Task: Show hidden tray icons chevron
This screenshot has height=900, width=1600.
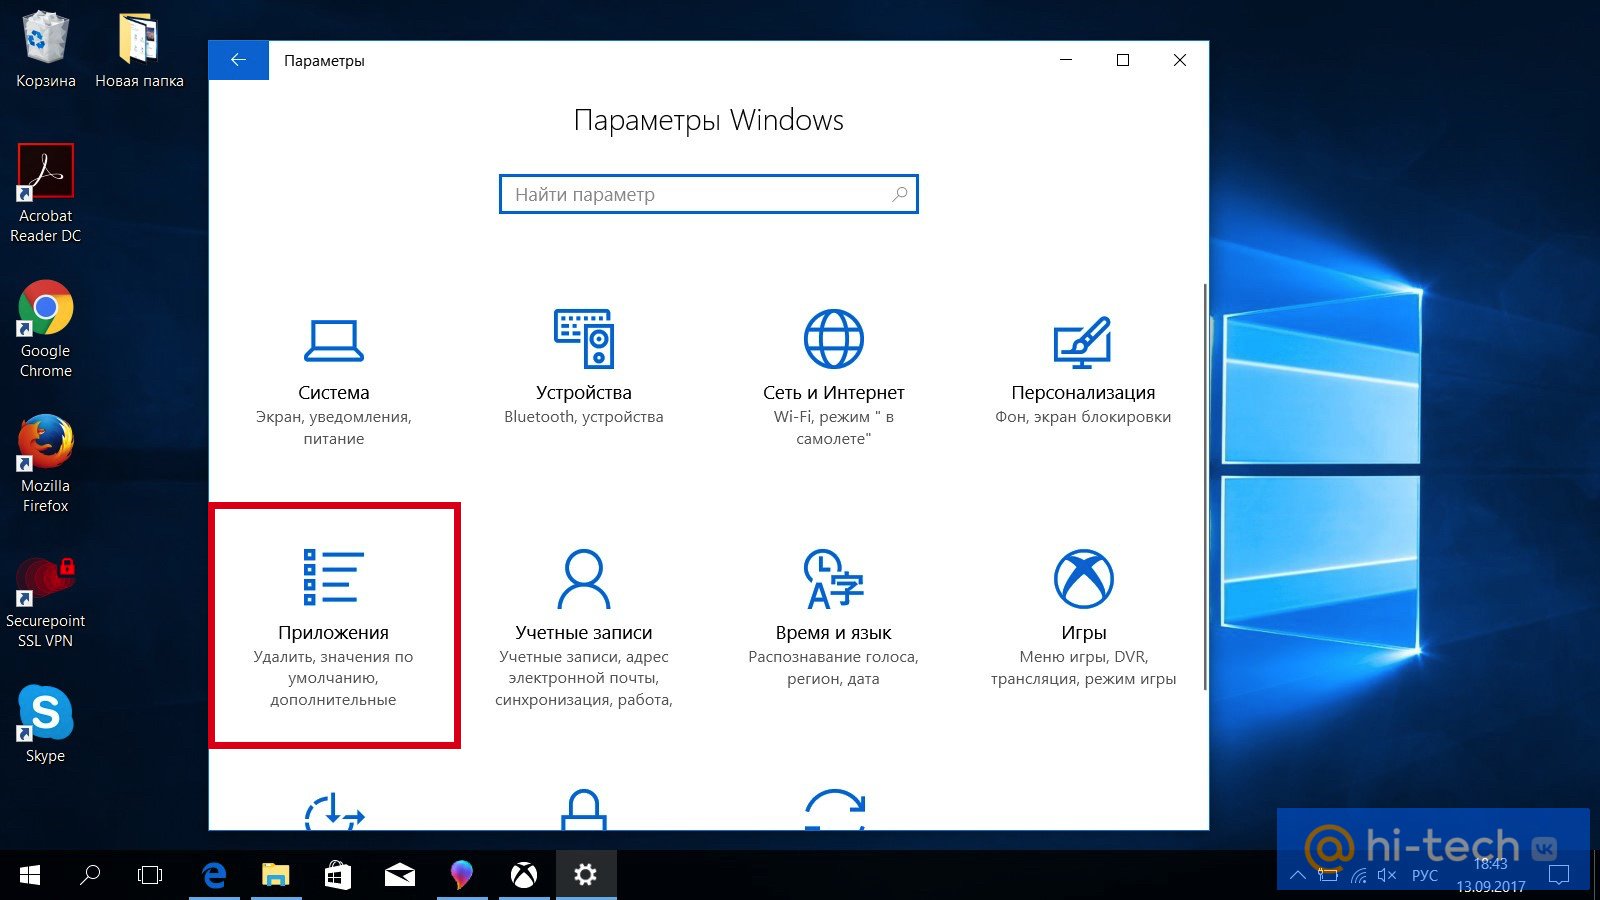Action: coord(1298,876)
